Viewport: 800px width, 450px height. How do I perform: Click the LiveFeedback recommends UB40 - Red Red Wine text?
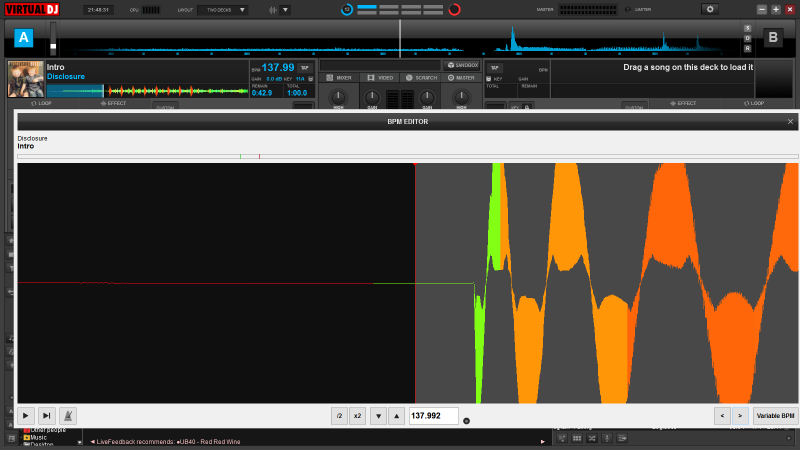168,442
